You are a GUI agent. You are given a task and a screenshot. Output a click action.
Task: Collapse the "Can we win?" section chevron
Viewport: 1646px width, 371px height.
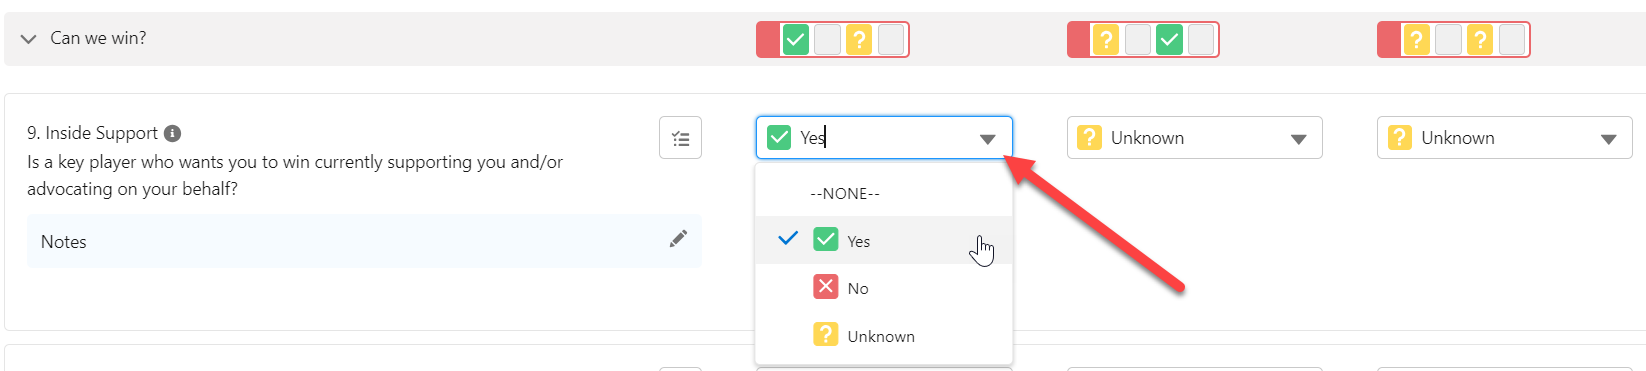29,39
